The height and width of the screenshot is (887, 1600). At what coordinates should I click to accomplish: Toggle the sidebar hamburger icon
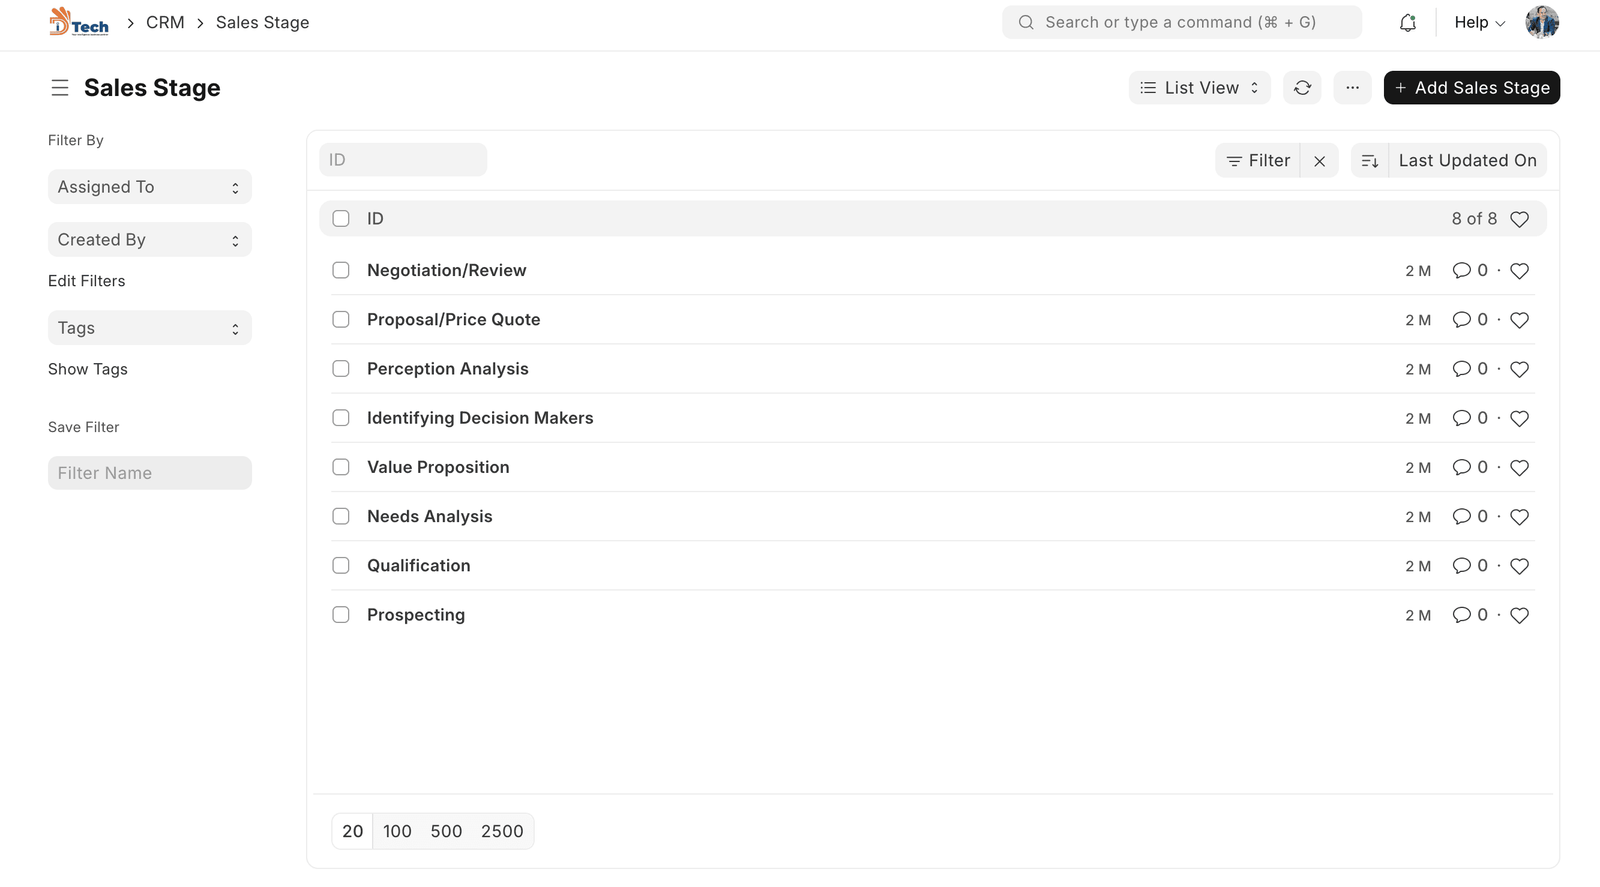[60, 88]
